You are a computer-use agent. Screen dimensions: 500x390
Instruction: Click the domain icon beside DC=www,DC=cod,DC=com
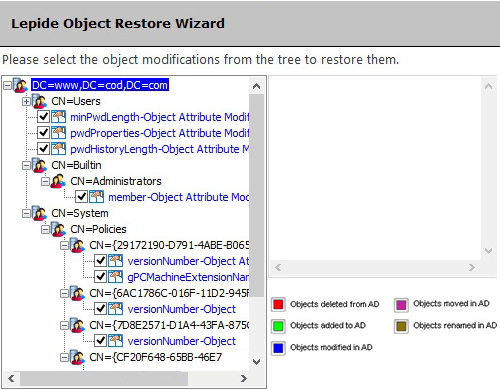(20, 85)
